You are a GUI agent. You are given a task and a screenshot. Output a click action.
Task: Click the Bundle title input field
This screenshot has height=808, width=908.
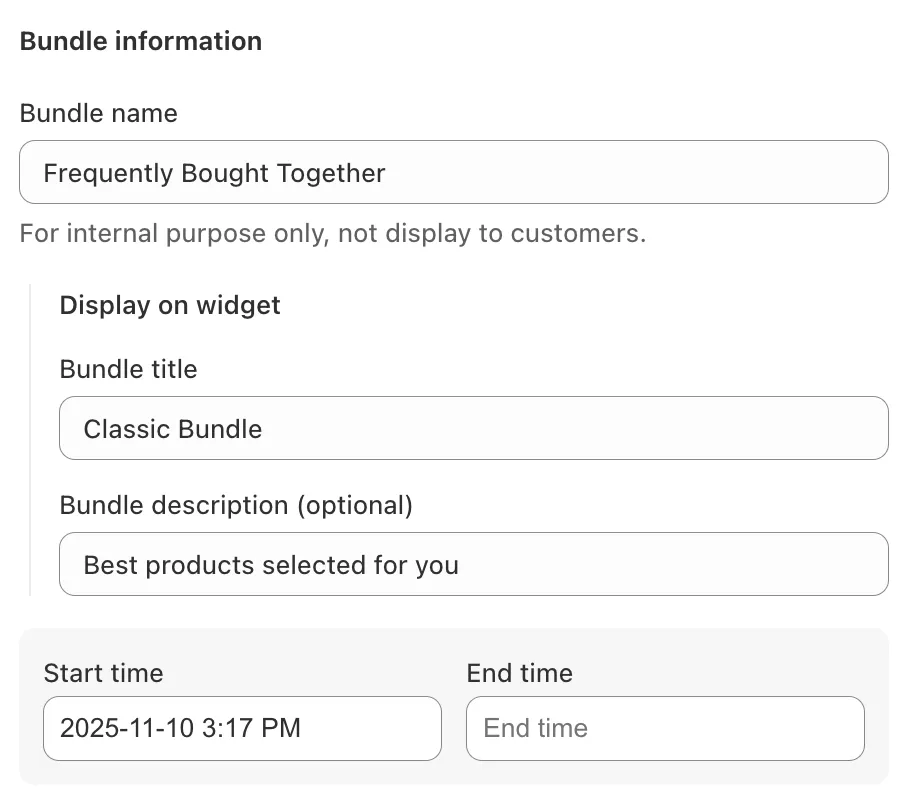pyautogui.click(x=473, y=428)
